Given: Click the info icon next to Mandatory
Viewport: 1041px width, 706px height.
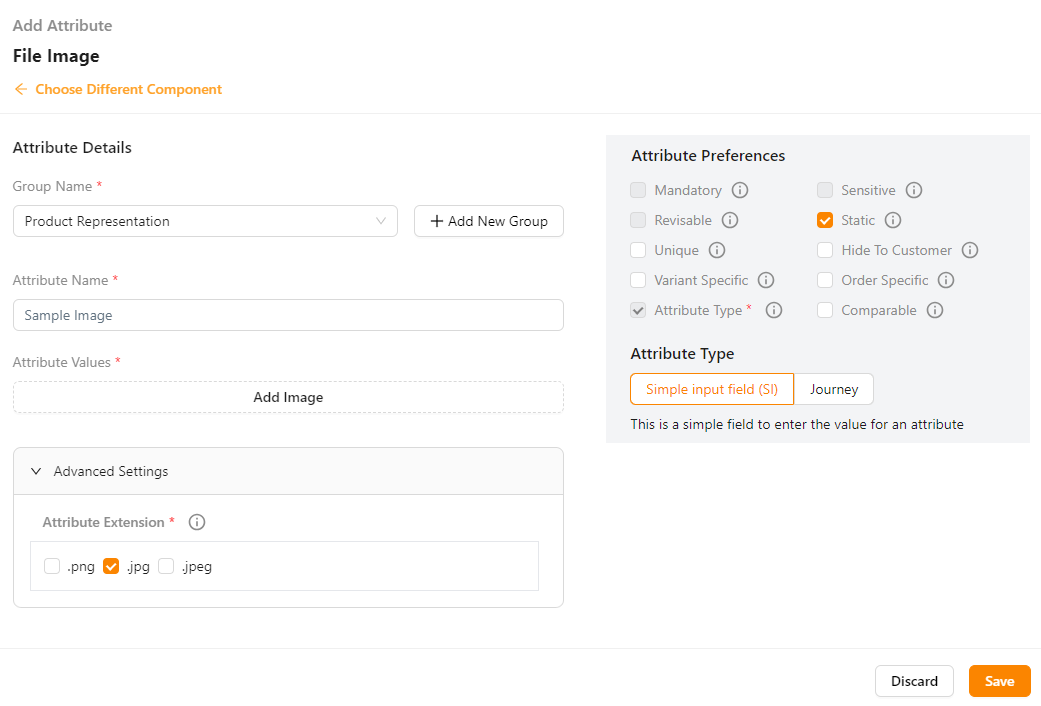Looking at the screenshot, I should [x=740, y=190].
